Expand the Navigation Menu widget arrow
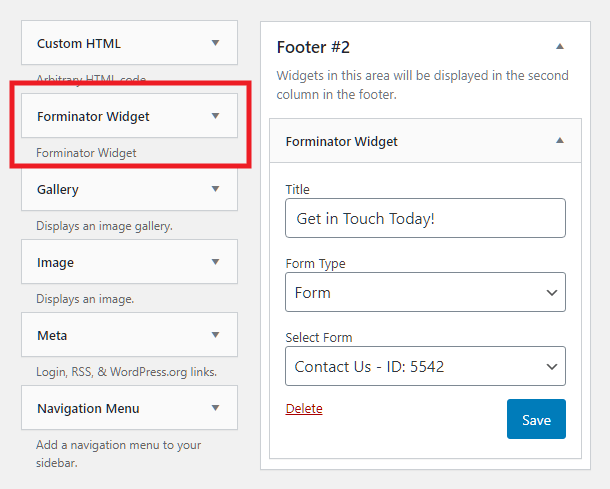Screen dimensions: 610x489 [215, 408]
